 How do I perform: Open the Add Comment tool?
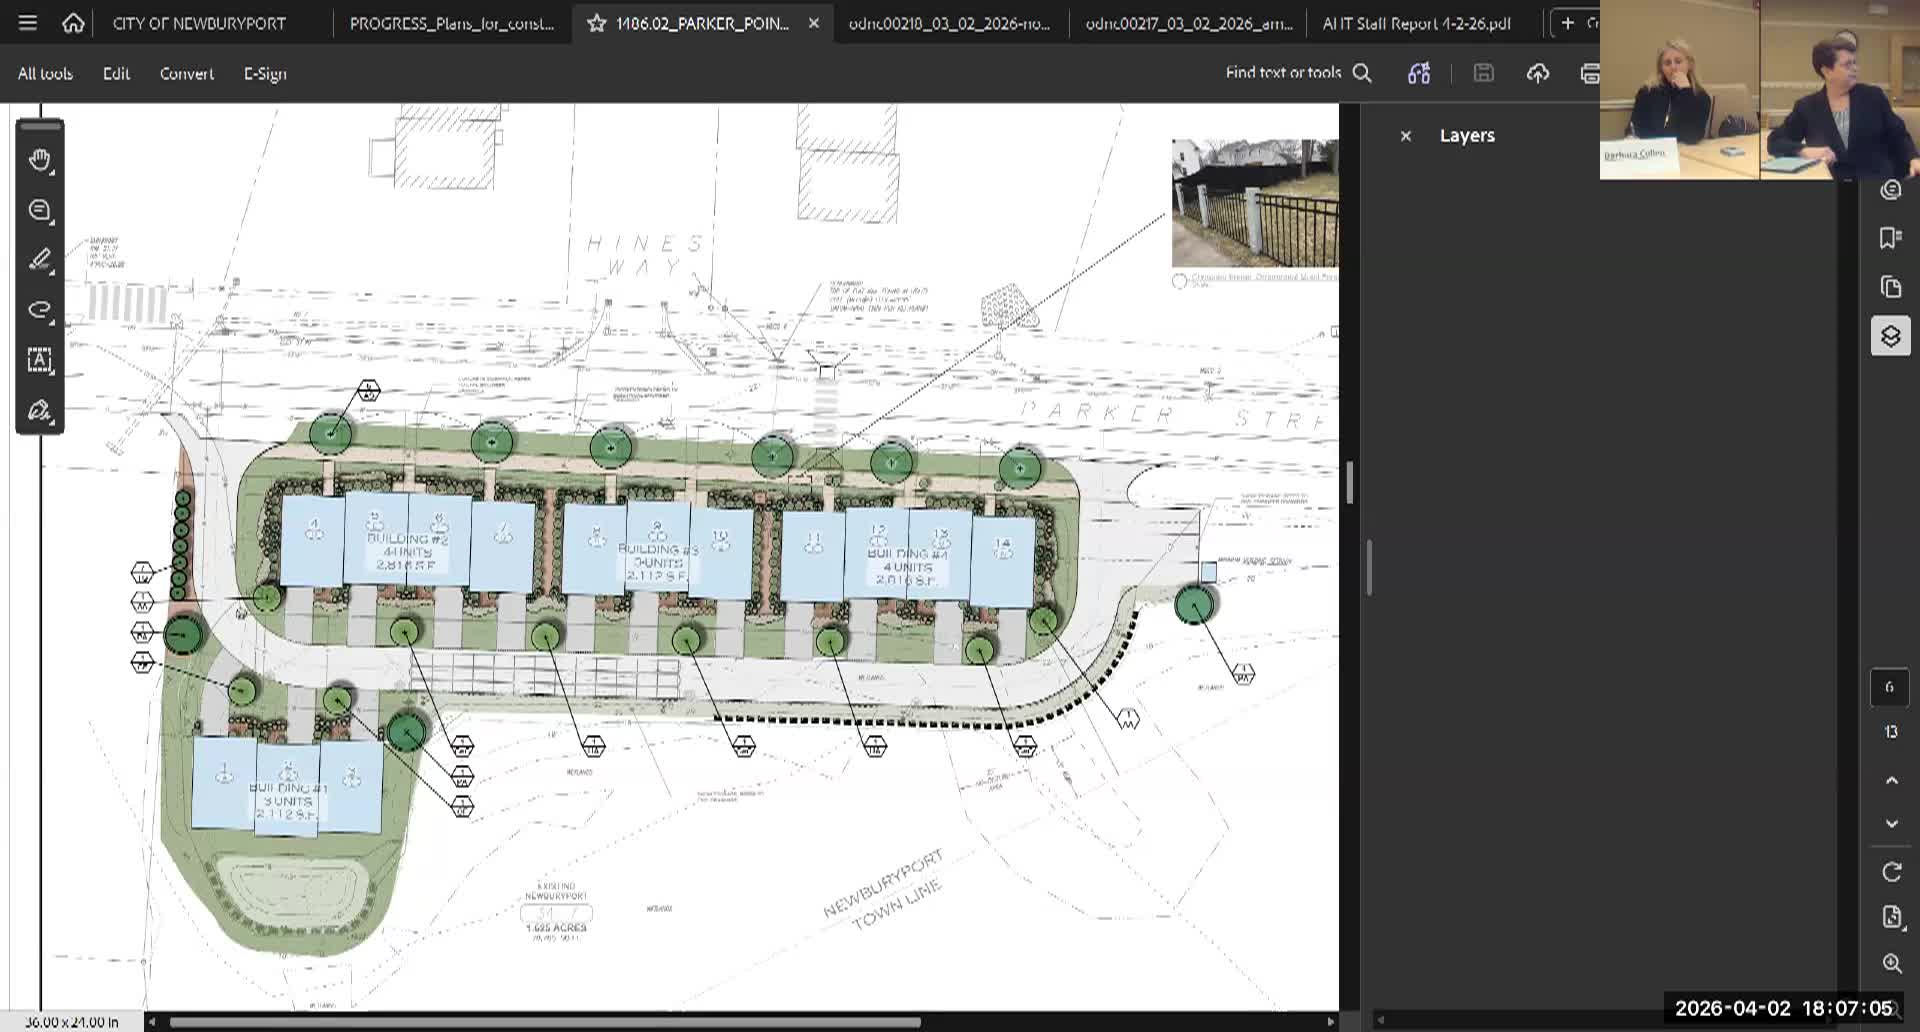(x=39, y=210)
